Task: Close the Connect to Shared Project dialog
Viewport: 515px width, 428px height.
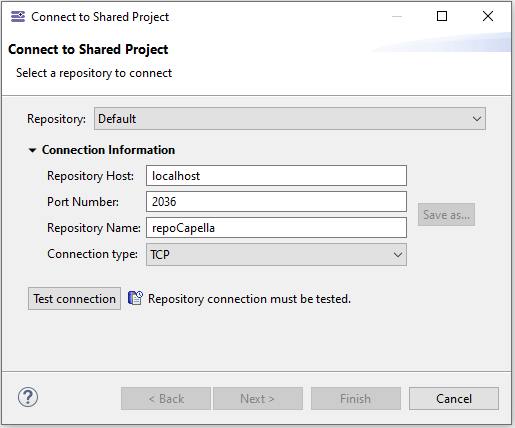Action: point(488,16)
